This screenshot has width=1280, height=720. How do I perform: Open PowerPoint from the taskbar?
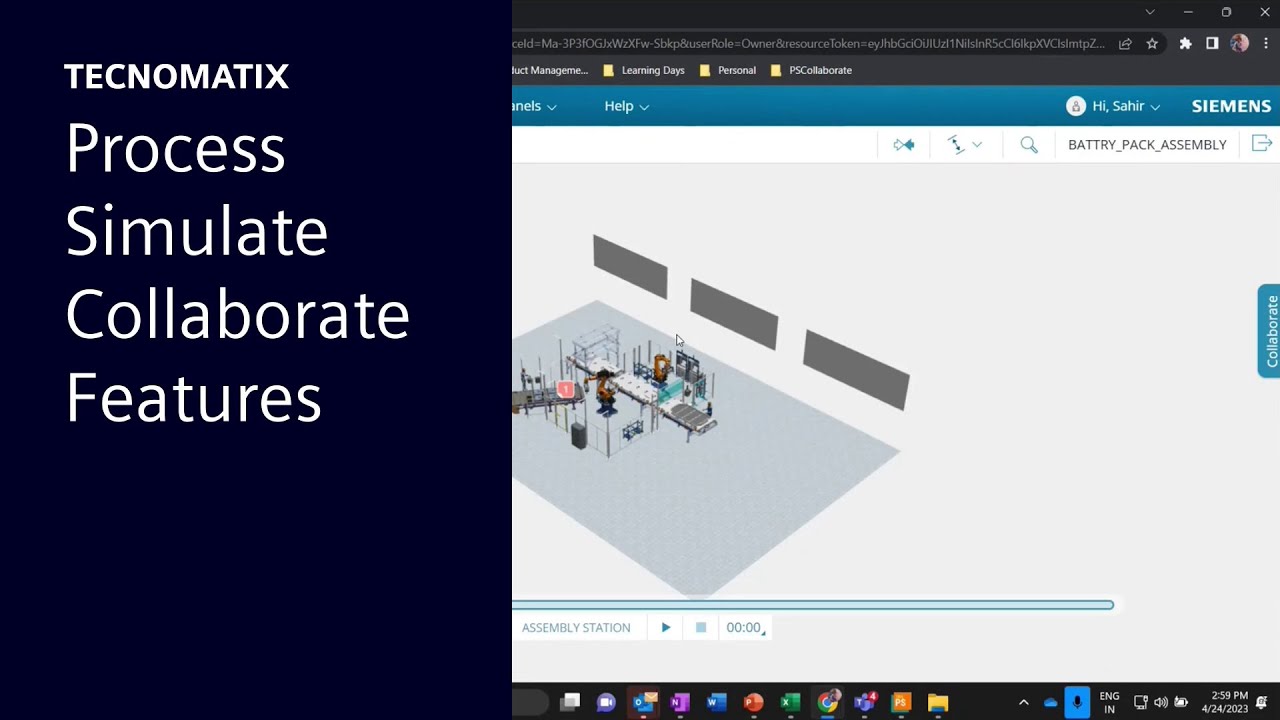click(753, 702)
